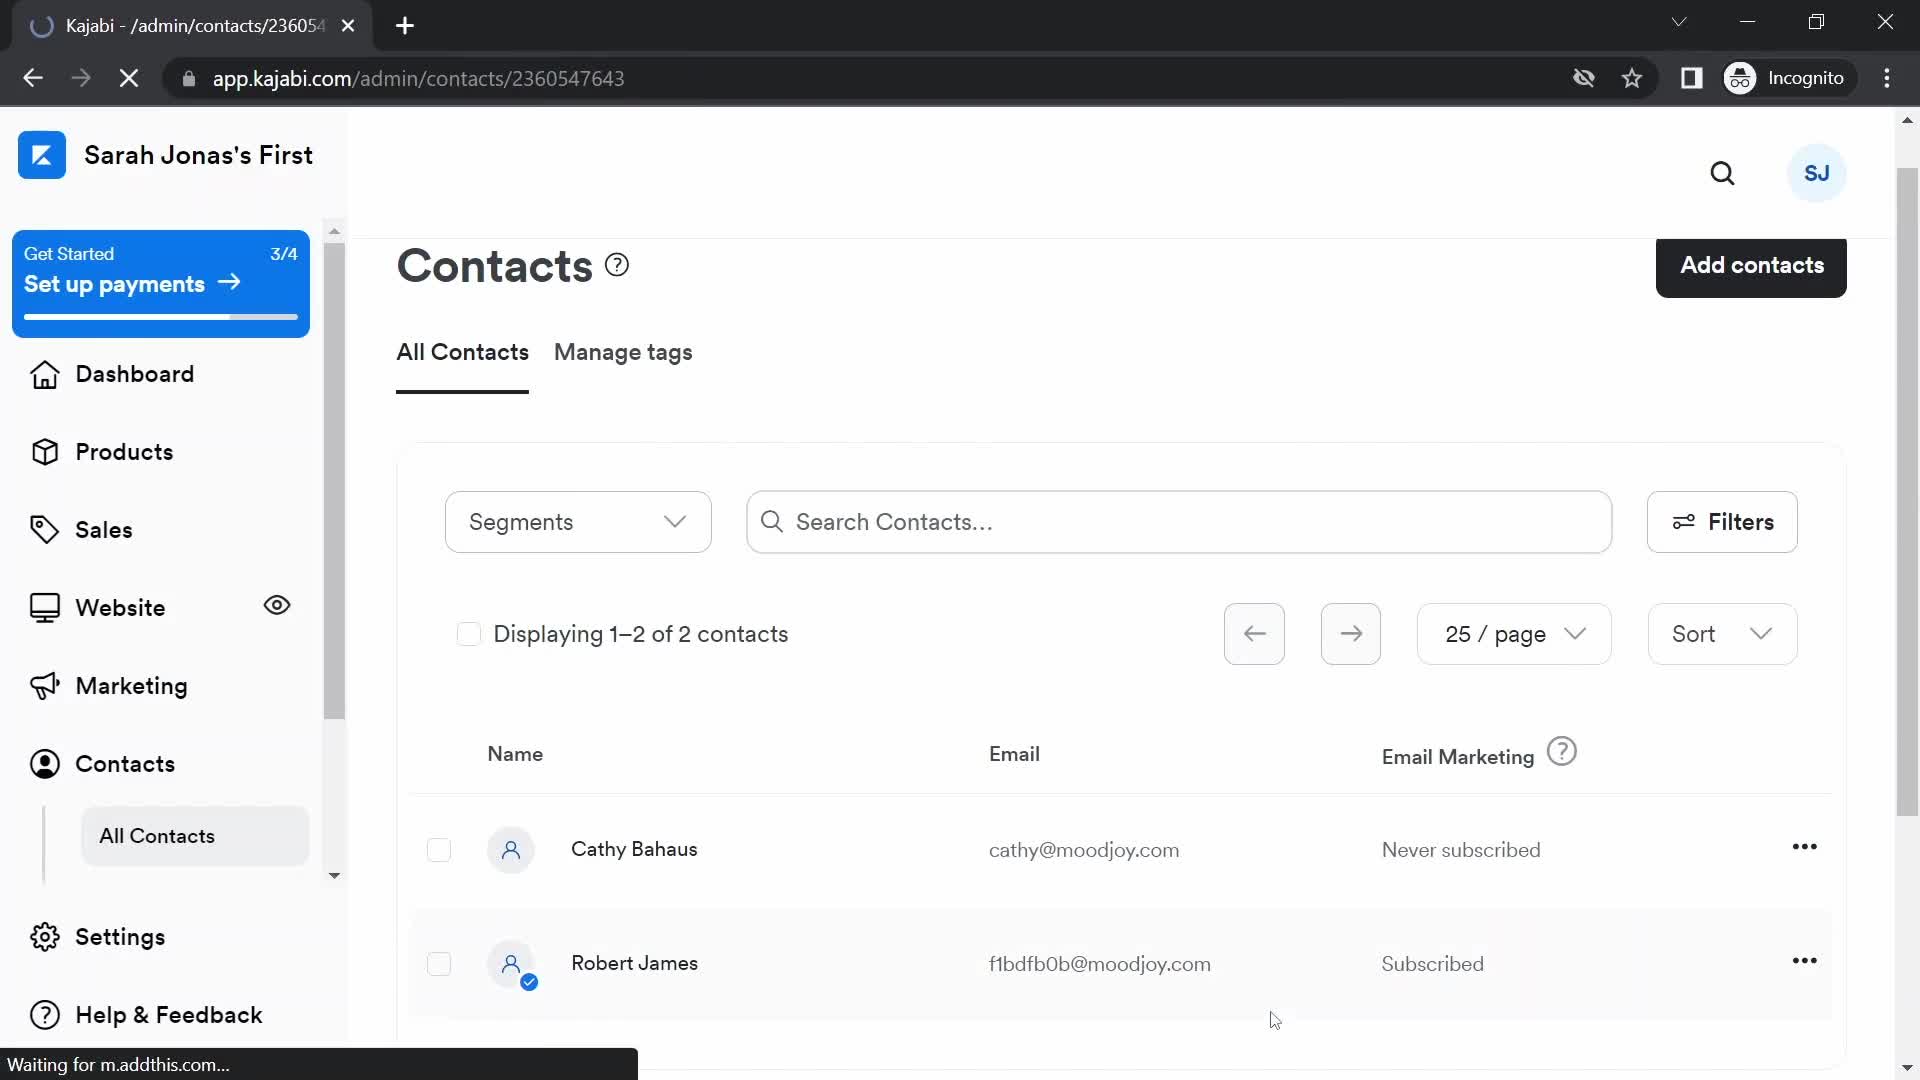Image resolution: width=1920 pixels, height=1080 pixels.
Task: Click Help & Feedback label
Action: [x=168, y=1015]
